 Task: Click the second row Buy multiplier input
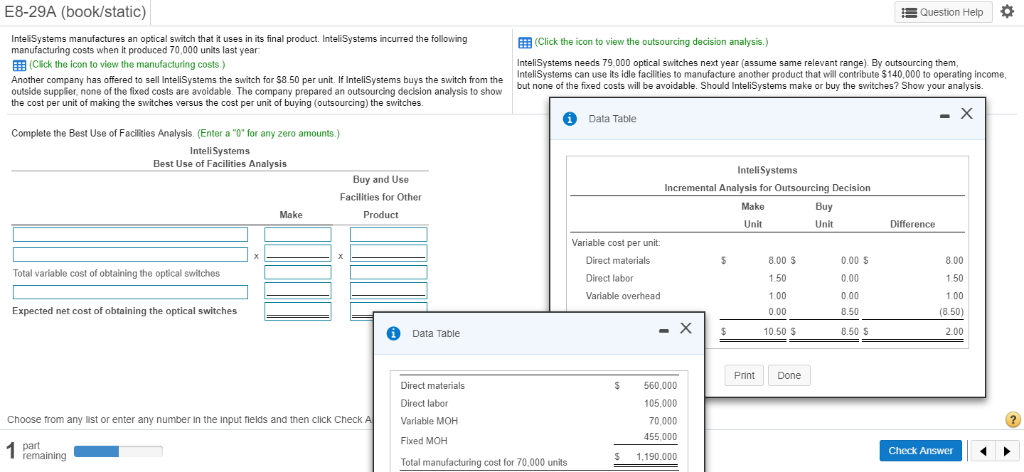point(389,253)
